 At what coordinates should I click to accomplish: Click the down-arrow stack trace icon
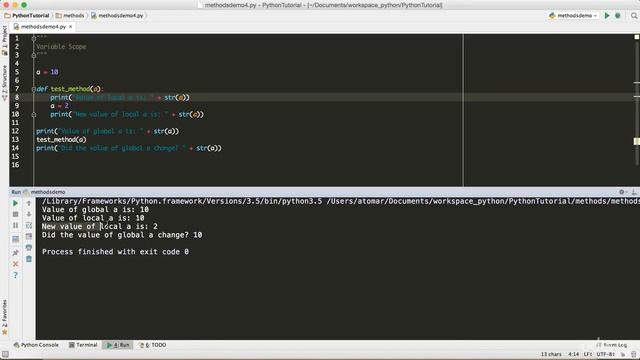tap(29, 214)
